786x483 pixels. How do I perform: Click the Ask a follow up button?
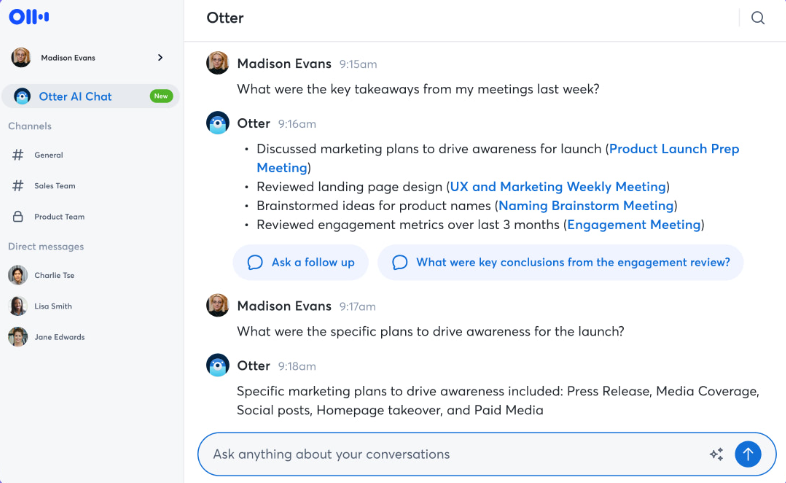tap(301, 262)
